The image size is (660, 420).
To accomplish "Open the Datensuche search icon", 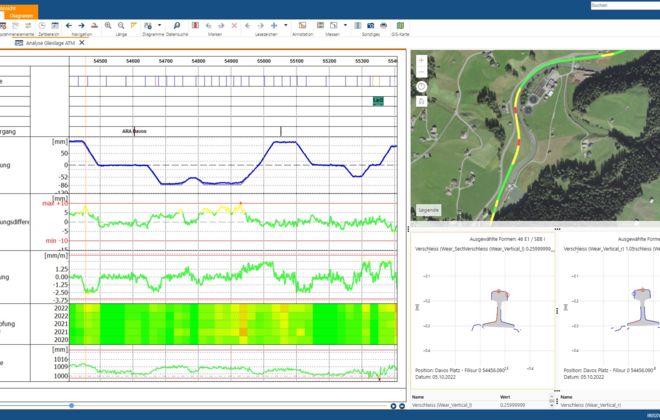I will (x=176, y=24).
